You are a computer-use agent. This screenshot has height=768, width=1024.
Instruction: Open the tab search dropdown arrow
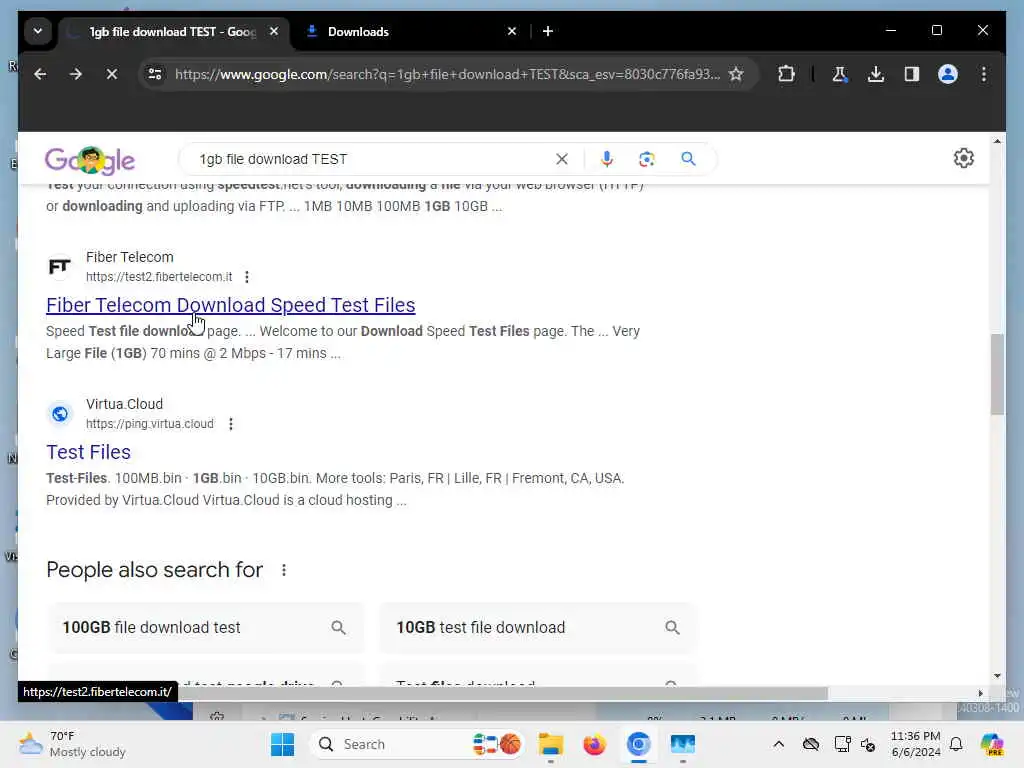click(38, 31)
